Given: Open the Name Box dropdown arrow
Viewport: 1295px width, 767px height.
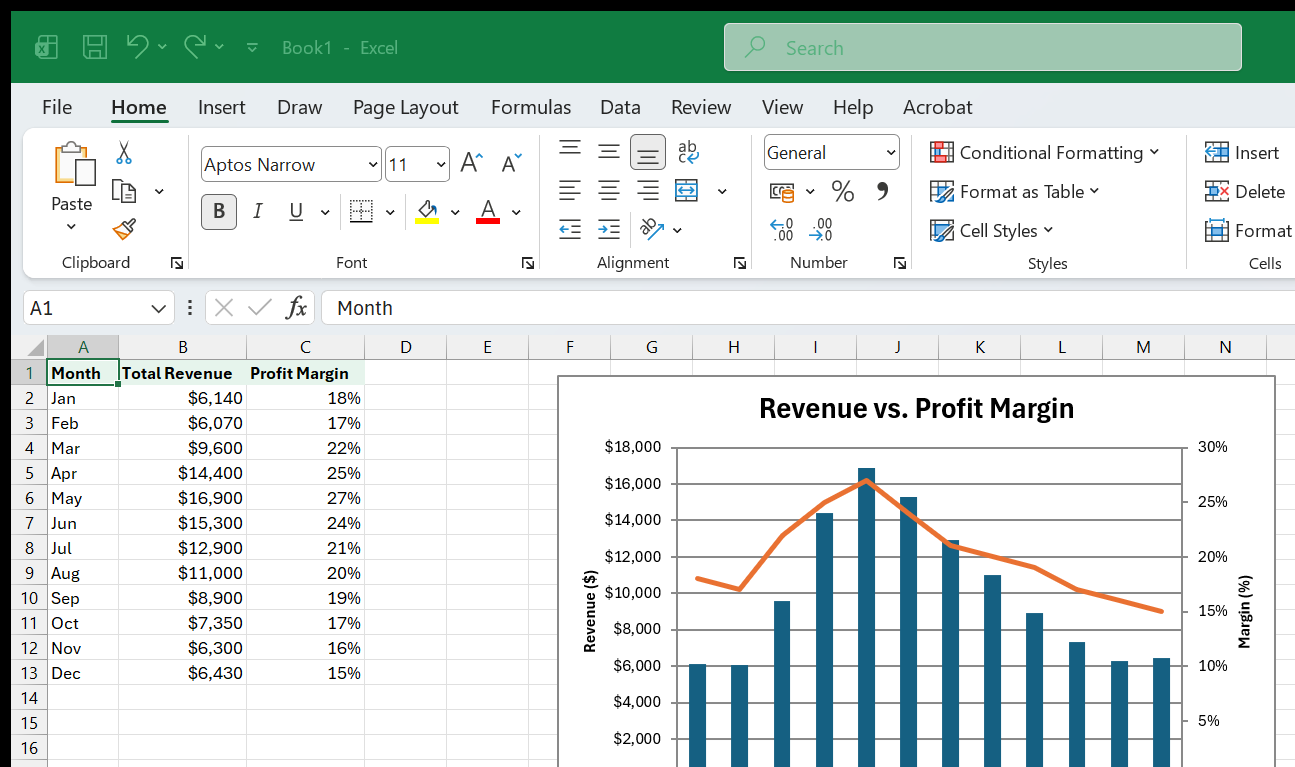Looking at the screenshot, I should pyautogui.click(x=158, y=308).
